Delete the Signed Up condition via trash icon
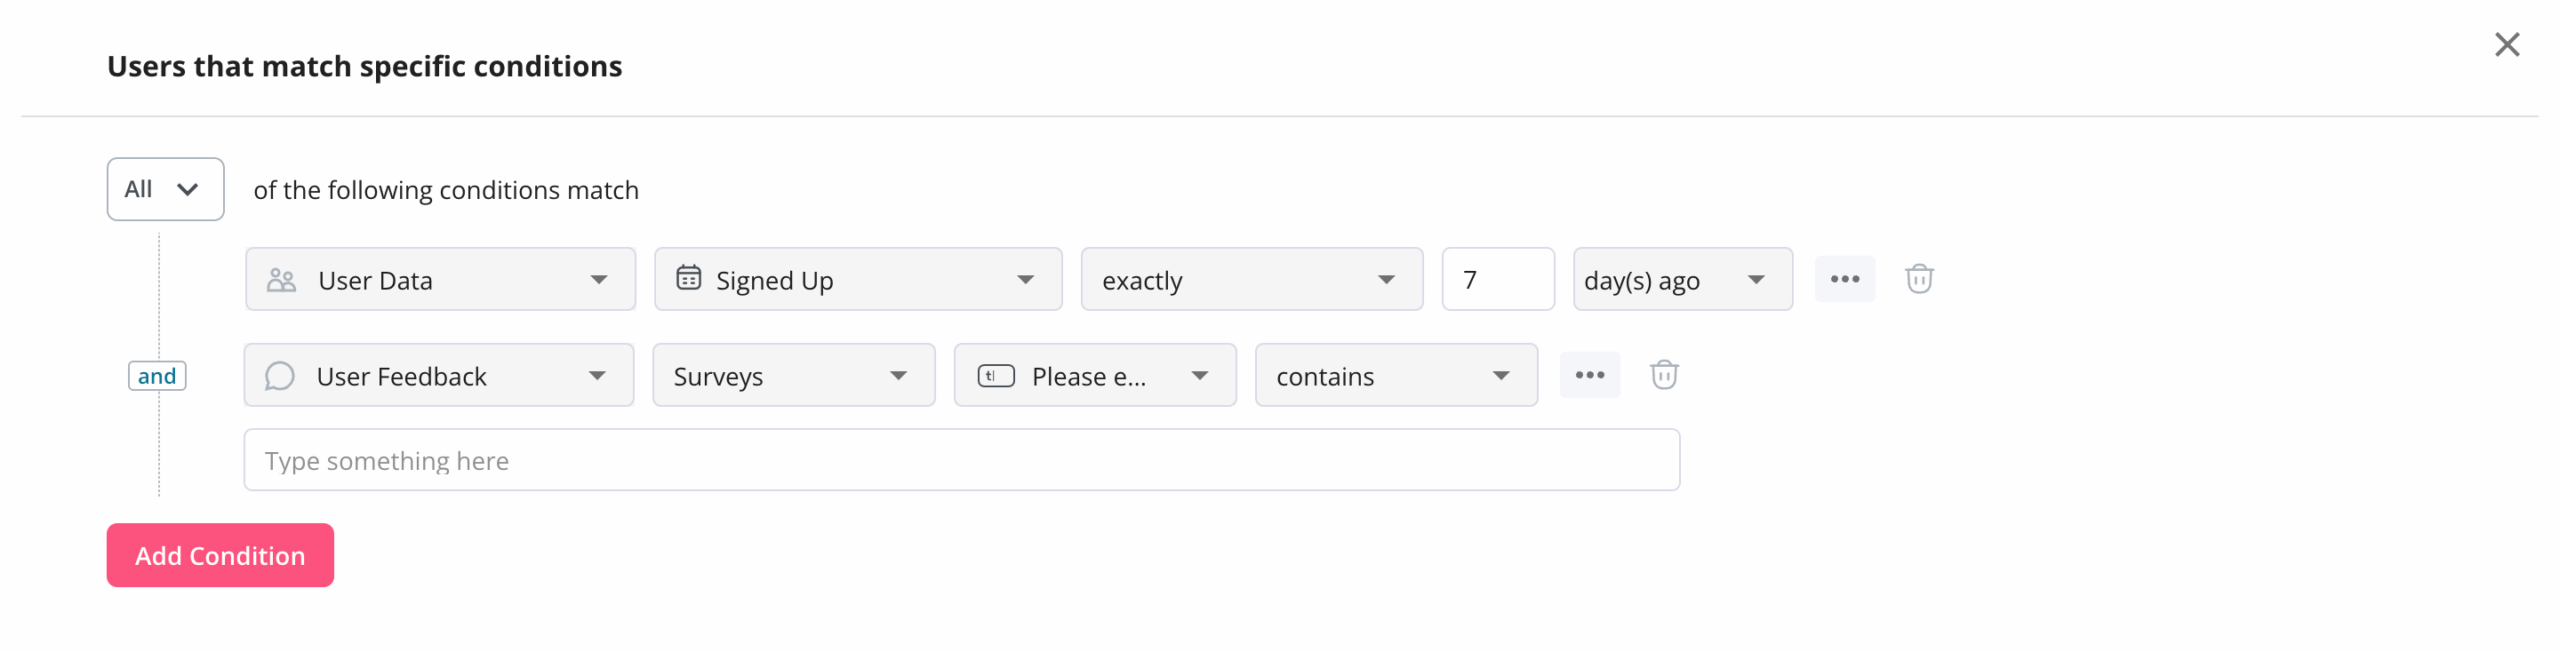This screenshot has height=652, width=2560. pos(1920,280)
